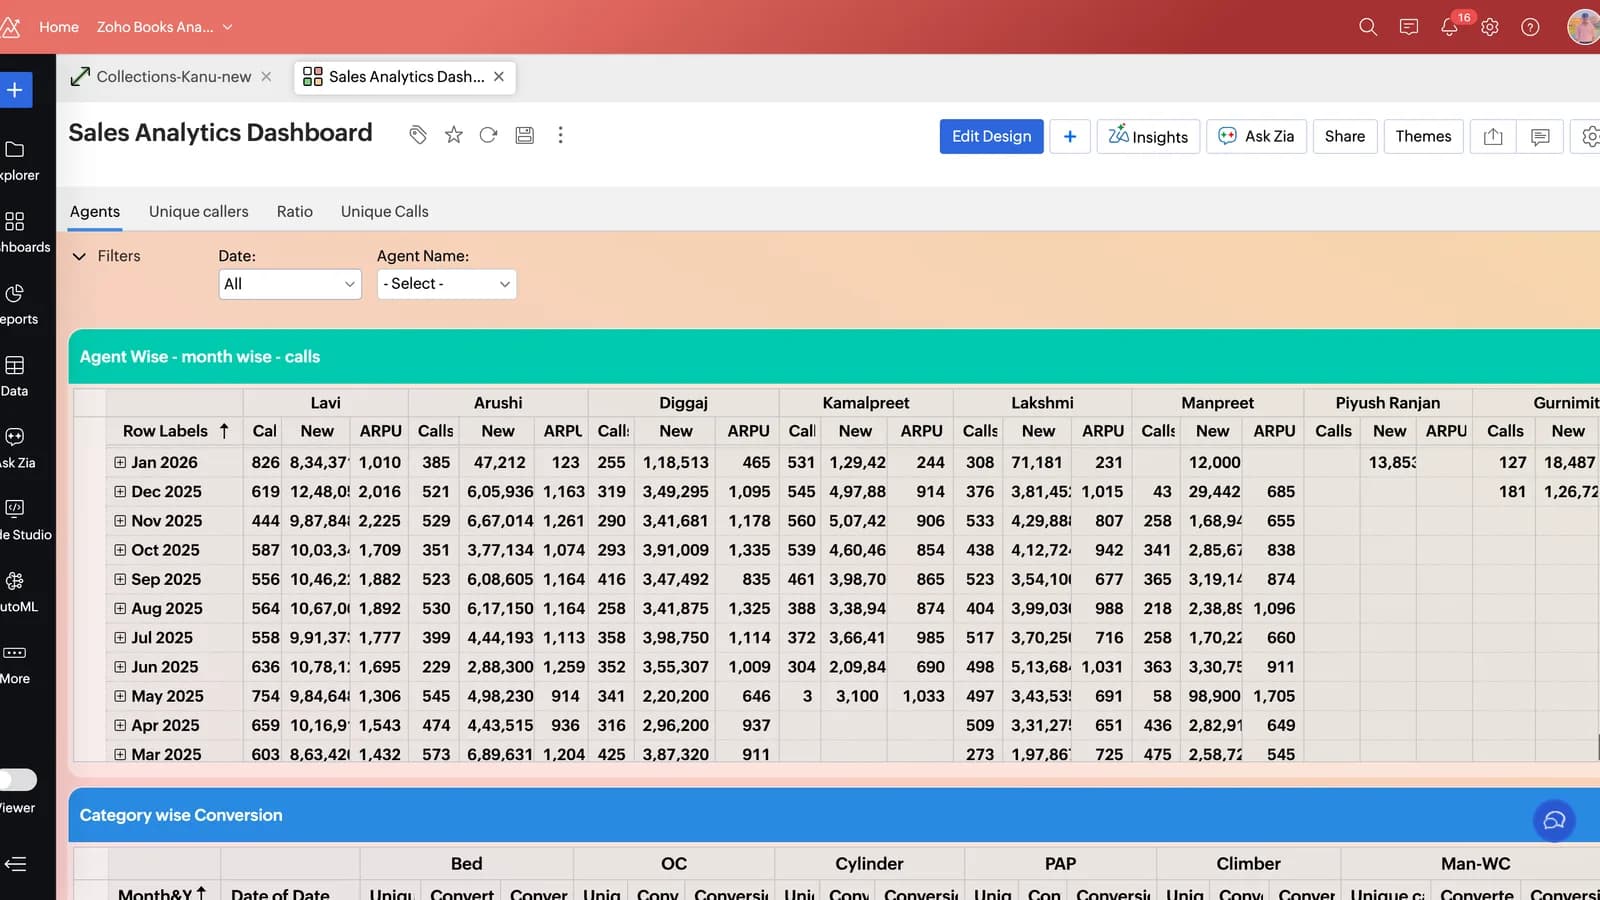Screen dimensions: 1600x900
Task: Click the export icon next to Themes
Action: tap(1493, 136)
